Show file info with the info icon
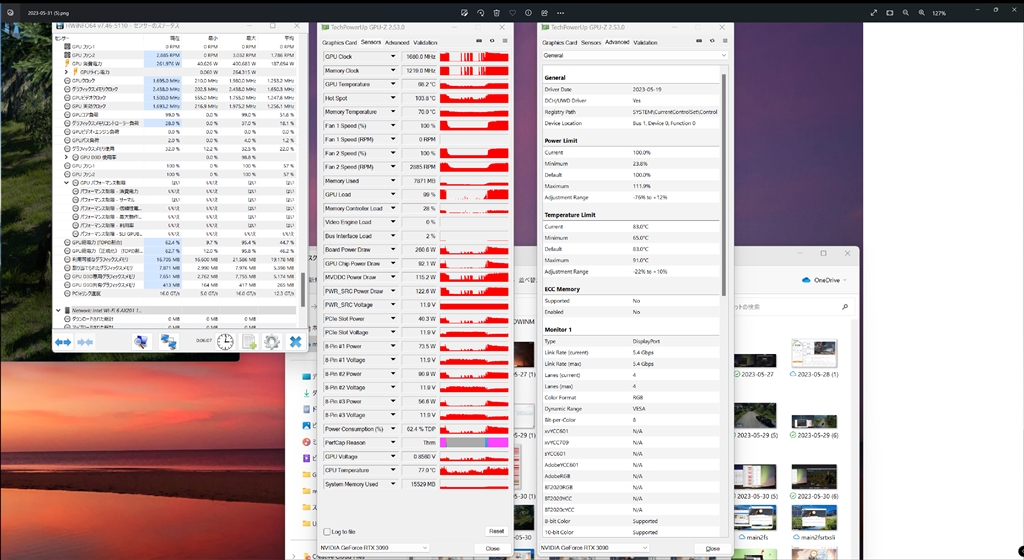This screenshot has width=1024, height=560. click(x=528, y=12)
